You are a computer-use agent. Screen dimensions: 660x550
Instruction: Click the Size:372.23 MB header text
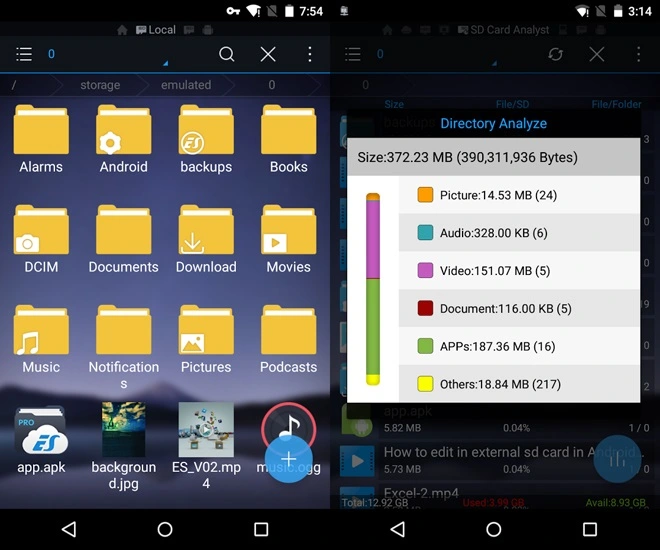pyautogui.click(x=467, y=157)
